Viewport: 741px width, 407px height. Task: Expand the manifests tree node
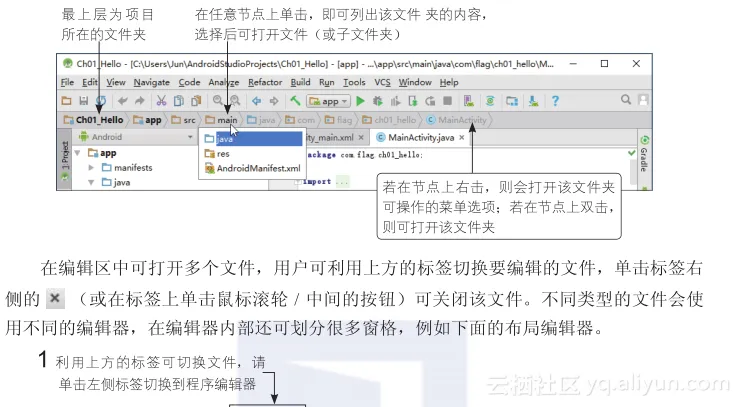coord(91,167)
